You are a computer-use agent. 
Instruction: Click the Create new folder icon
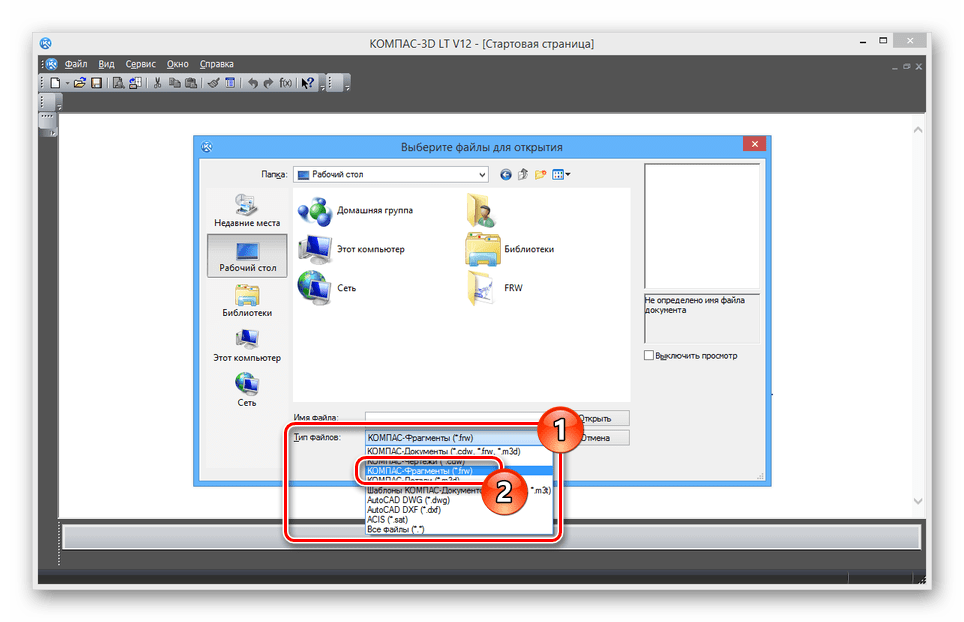point(540,175)
